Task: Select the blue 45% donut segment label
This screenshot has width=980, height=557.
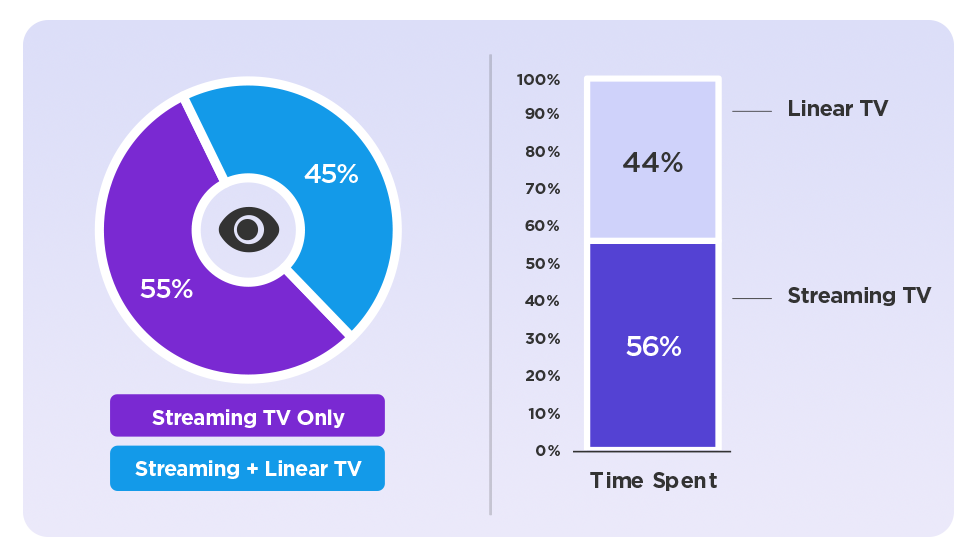Action: tap(331, 174)
